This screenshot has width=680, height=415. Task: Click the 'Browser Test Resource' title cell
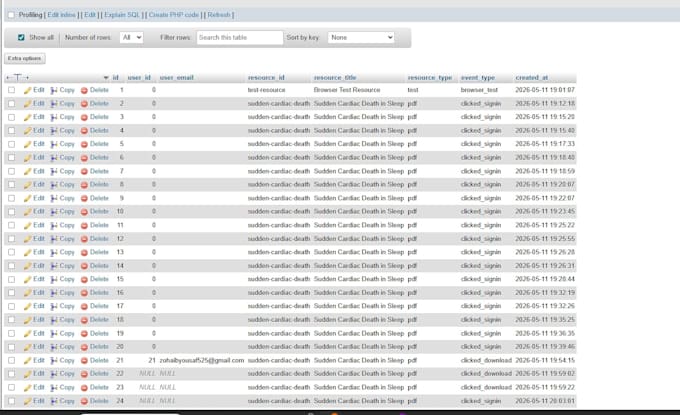[347, 90]
